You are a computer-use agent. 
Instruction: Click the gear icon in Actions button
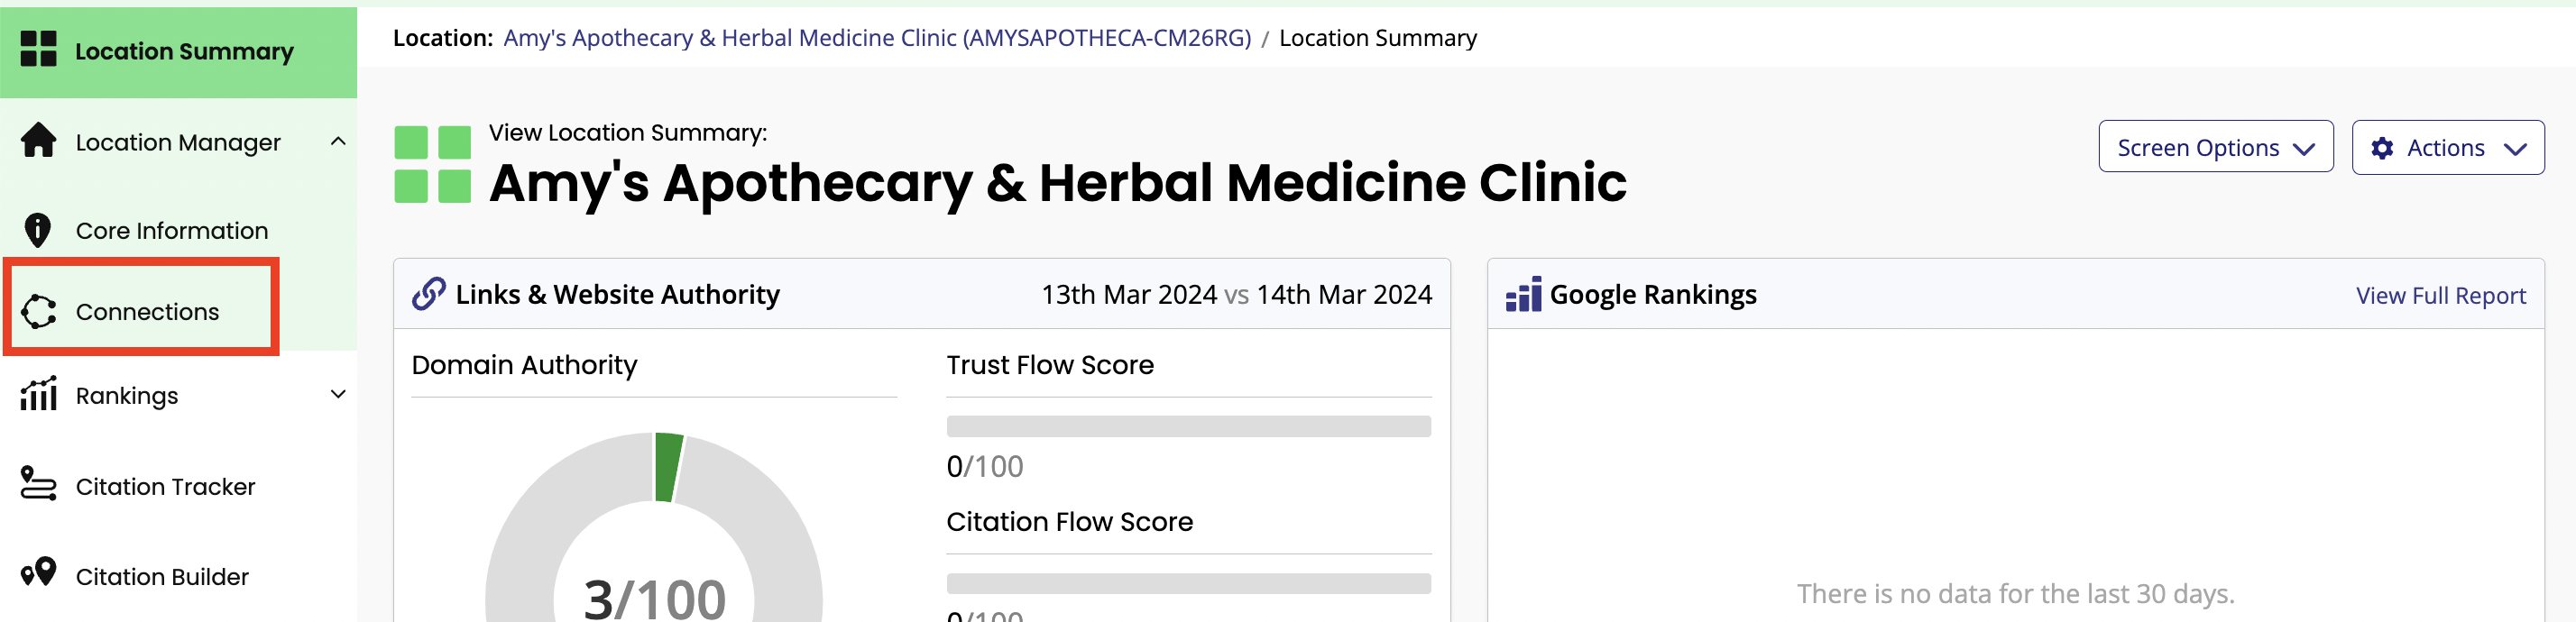(x=2383, y=148)
